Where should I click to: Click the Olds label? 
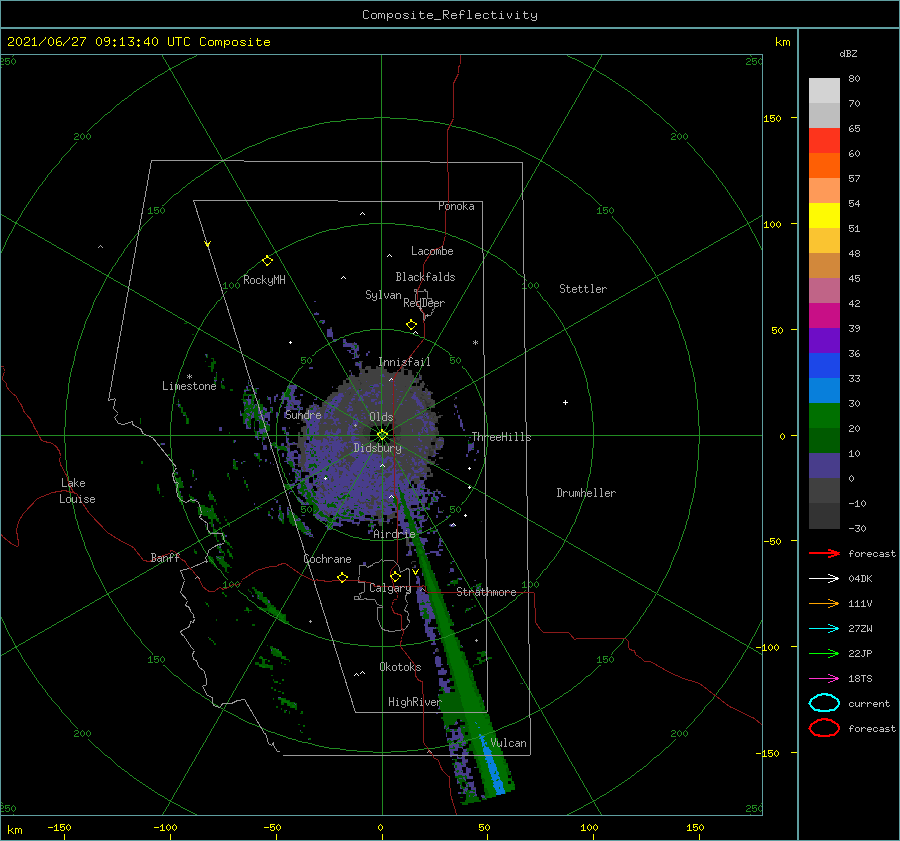(381, 417)
